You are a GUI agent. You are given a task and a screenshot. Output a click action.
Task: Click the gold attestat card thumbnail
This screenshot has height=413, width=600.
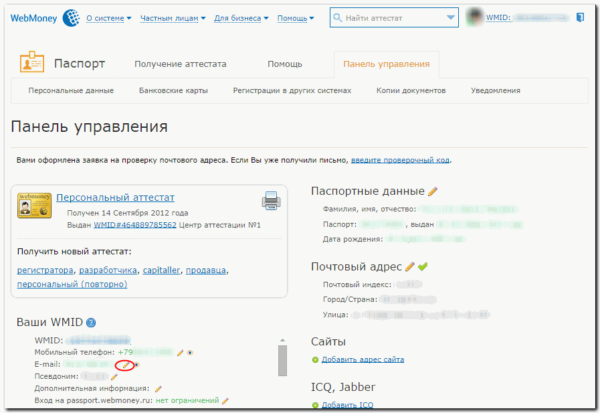pyautogui.click(x=34, y=206)
